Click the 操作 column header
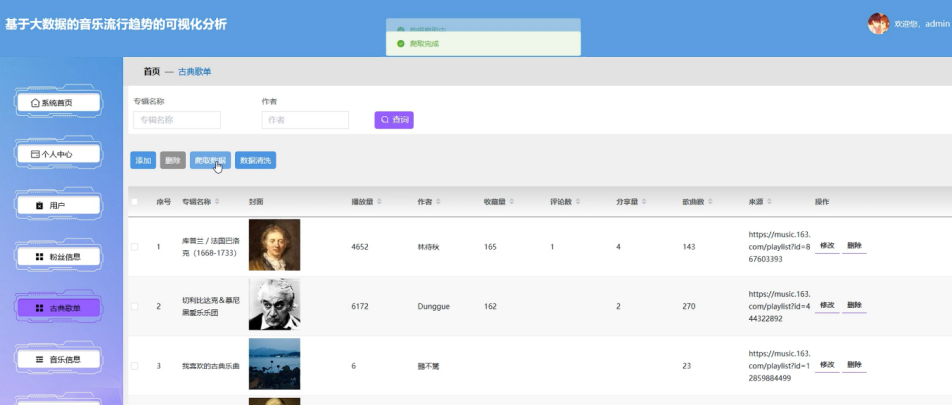 click(822, 202)
